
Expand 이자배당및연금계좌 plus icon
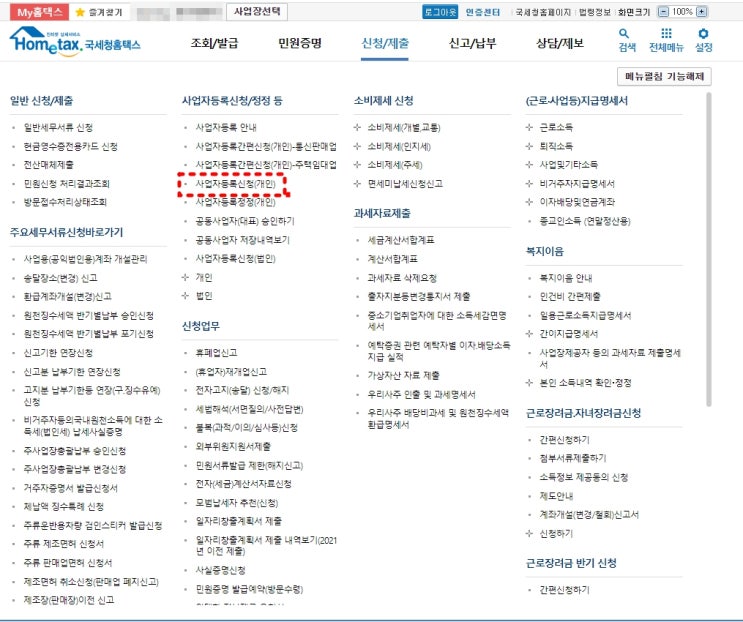[529, 202]
